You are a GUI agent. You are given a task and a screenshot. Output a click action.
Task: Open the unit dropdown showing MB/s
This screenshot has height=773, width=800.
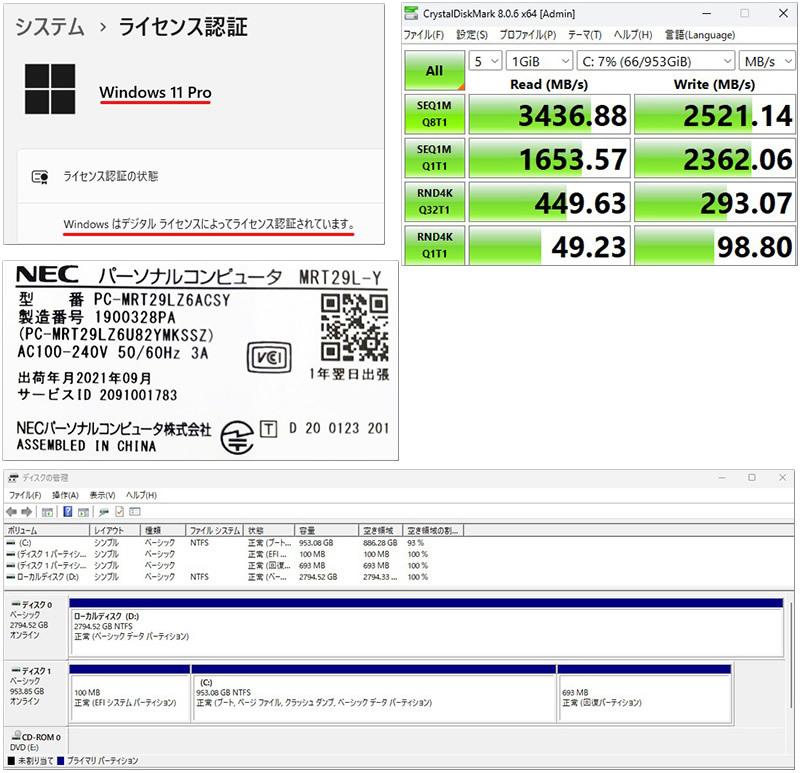coord(768,61)
